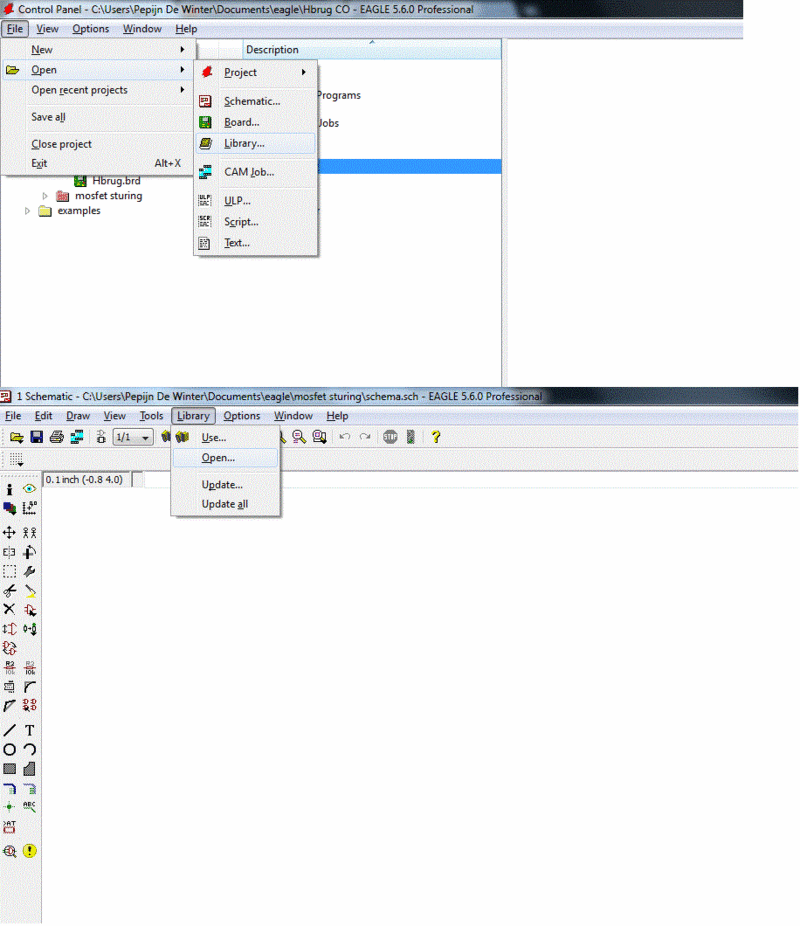Select the Bus tool
800x926 pixels.
point(9,788)
